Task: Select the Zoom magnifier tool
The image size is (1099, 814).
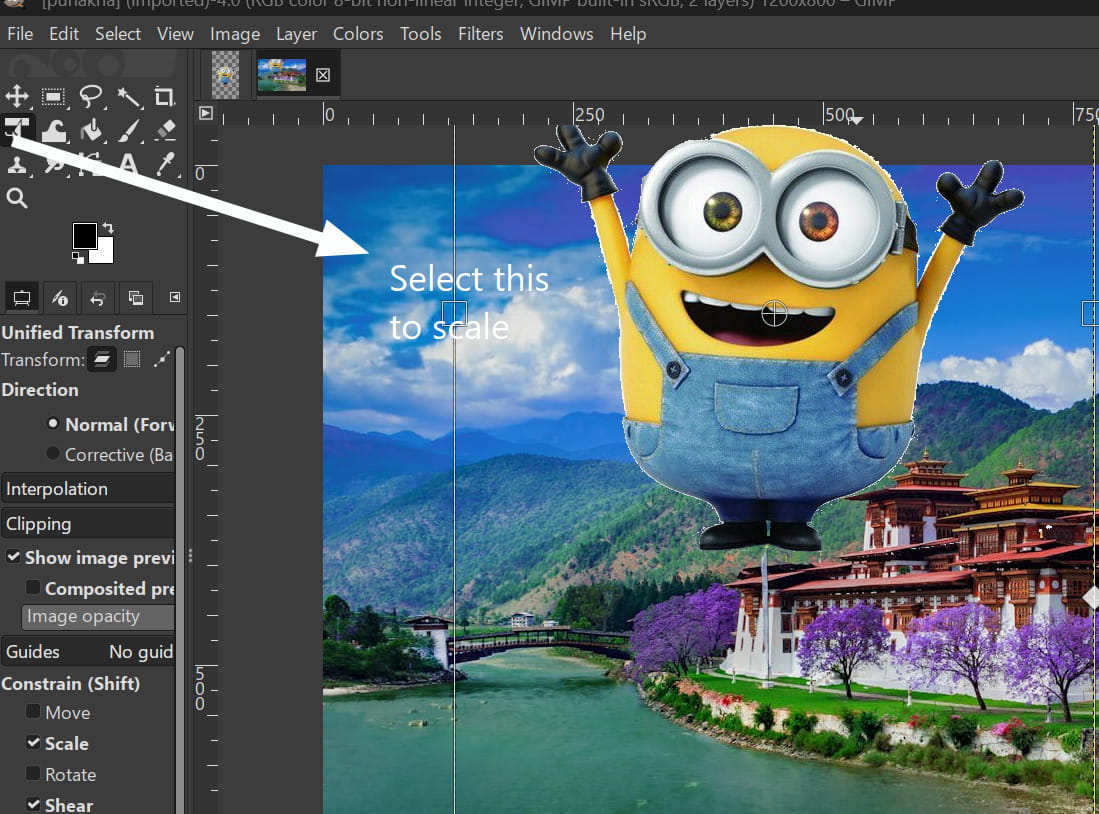Action: [x=17, y=198]
